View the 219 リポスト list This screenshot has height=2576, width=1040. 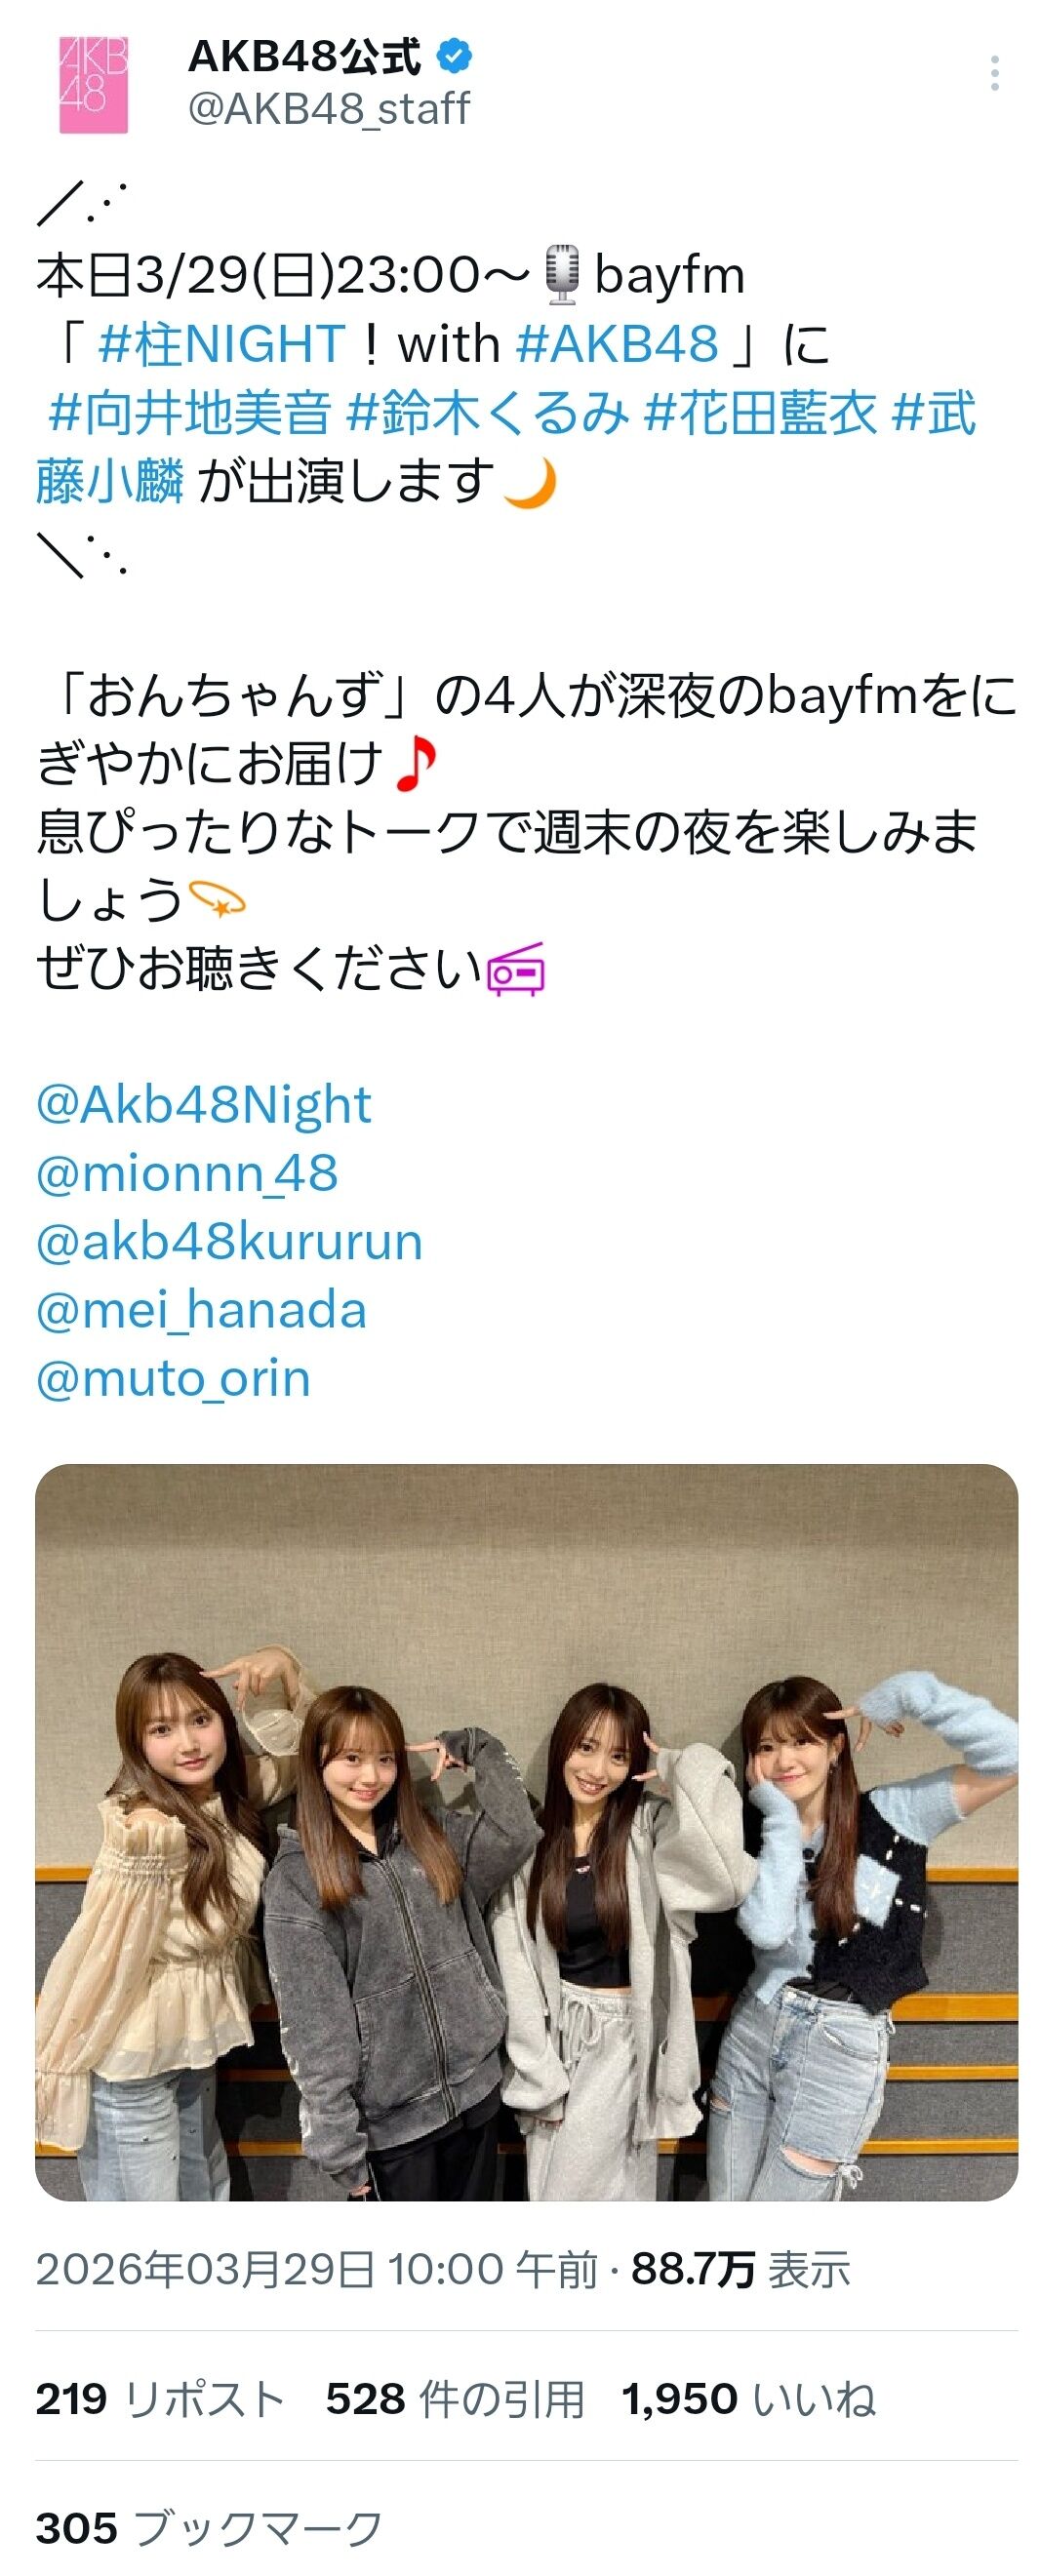(x=160, y=2399)
